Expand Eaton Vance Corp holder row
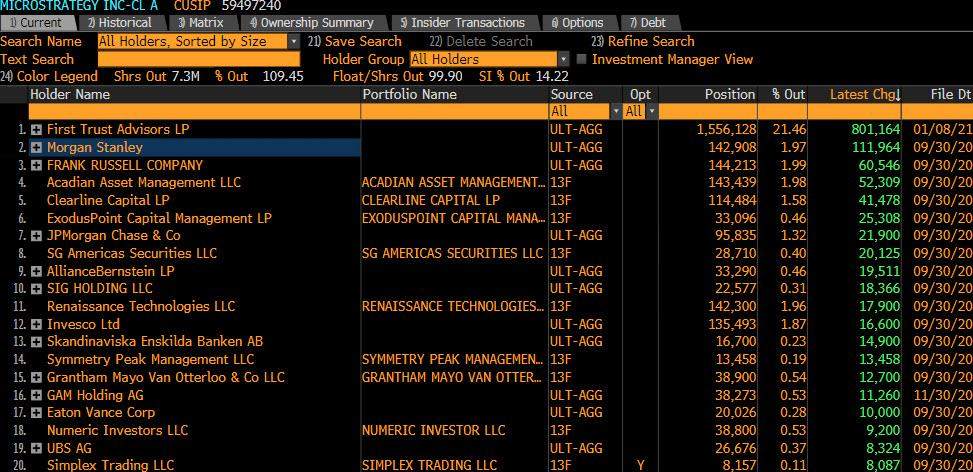Viewport: 973px width, 472px height. tap(36, 412)
